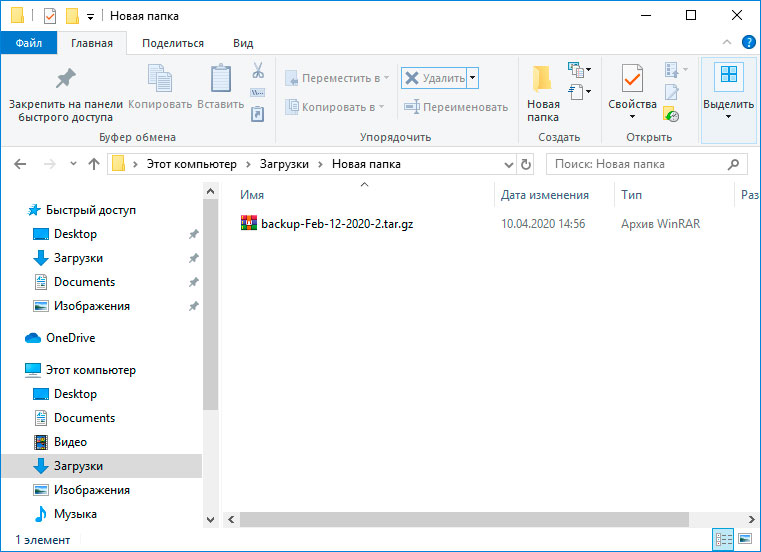The image size is (761, 552).
Task: Click the Copy path icon
Action: [x=257, y=92]
